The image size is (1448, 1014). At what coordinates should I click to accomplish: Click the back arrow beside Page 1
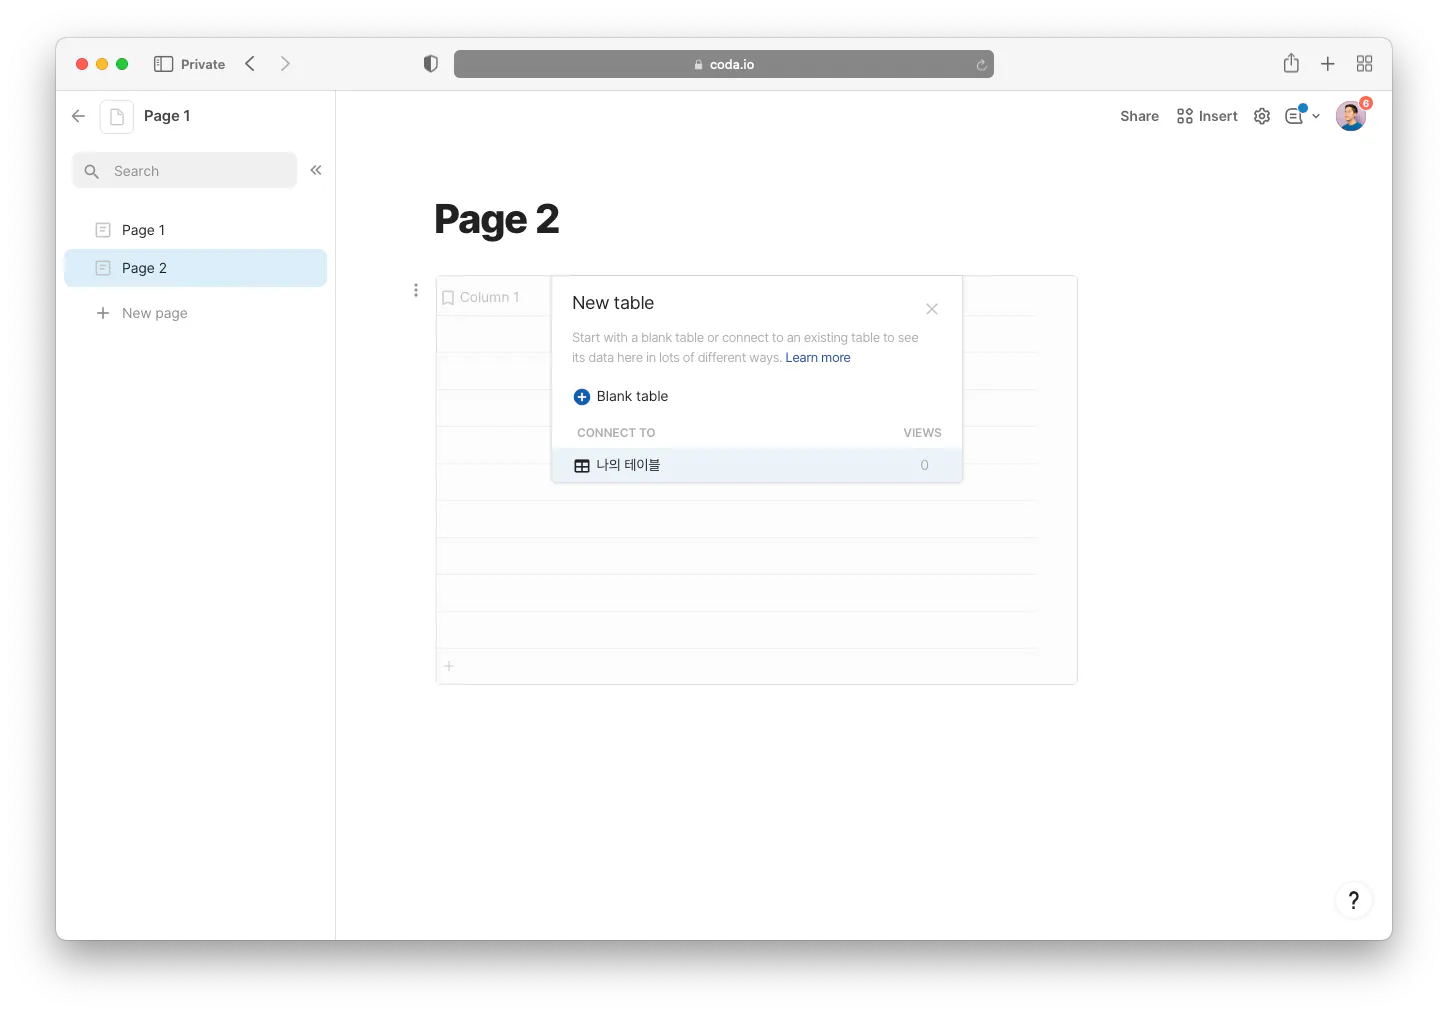click(78, 116)
